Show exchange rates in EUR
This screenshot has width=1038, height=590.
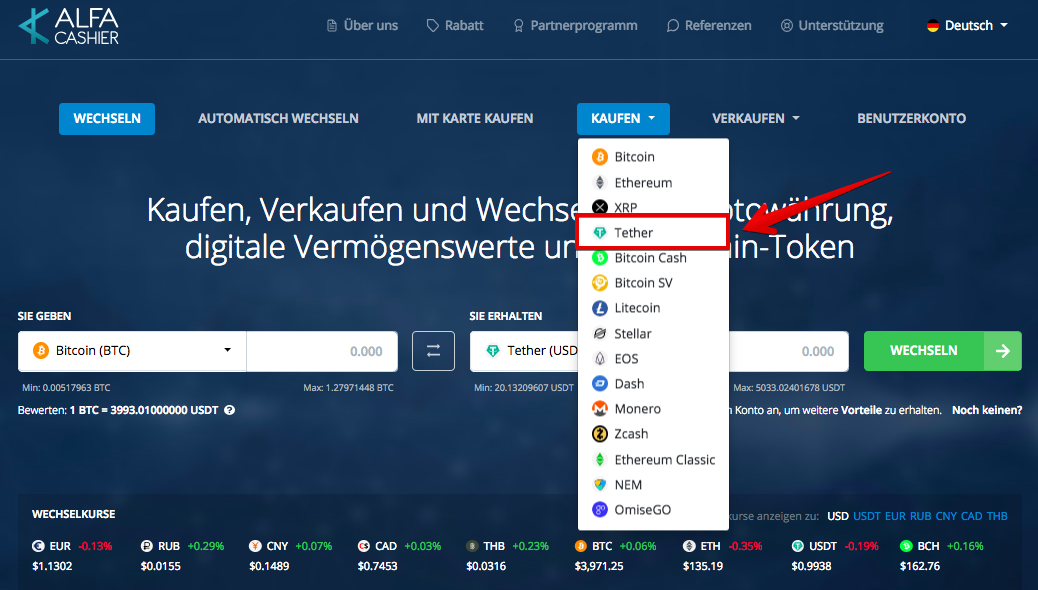(x=895, y=516)
